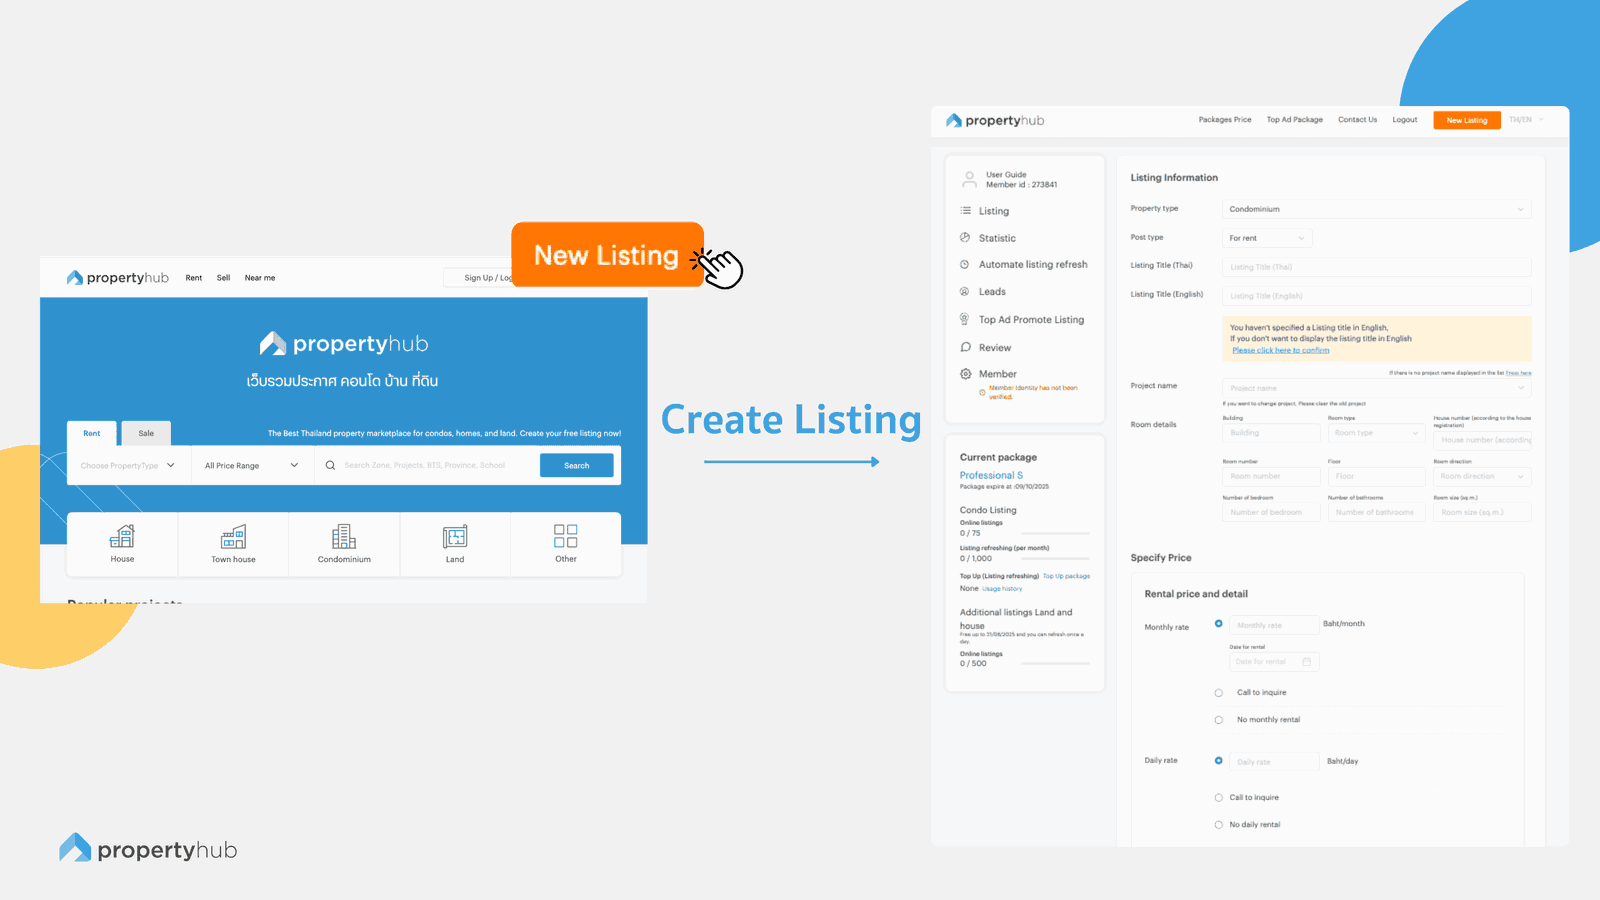Open the Choose PropertyType dropdown on homepage
This screenshot has height=900, width=1600.
click(x=128, y=465)
